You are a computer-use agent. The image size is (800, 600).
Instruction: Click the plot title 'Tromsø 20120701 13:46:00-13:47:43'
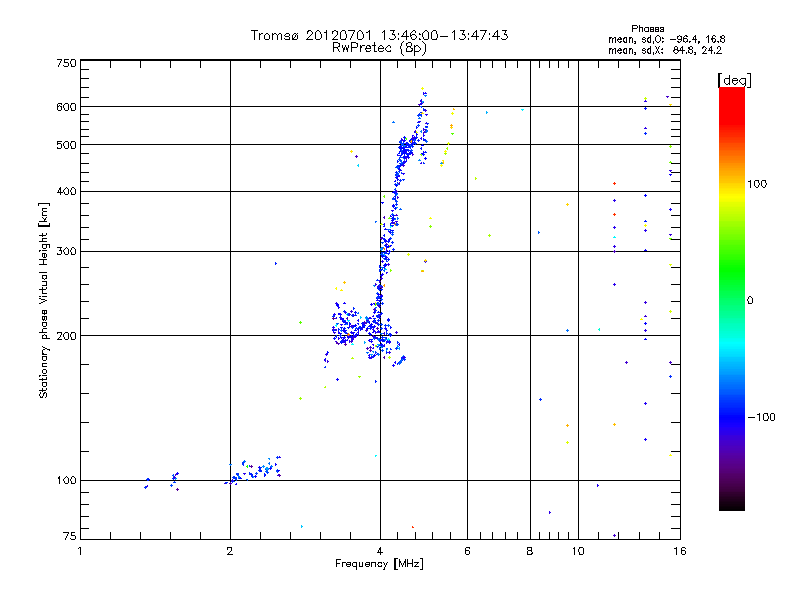point(379,35)
